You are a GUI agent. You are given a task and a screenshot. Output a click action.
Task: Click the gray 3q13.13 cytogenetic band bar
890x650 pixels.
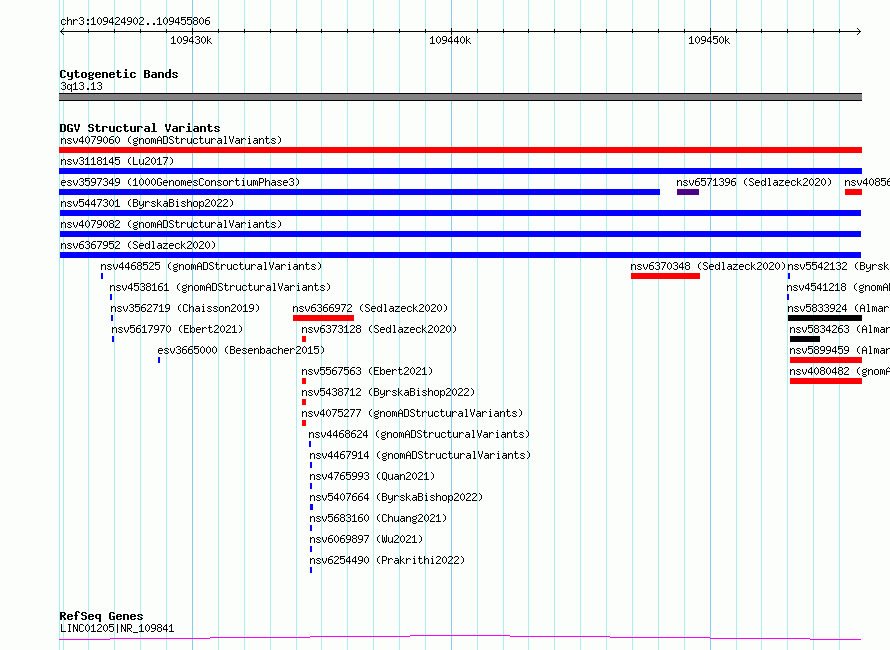click(460, 97)
